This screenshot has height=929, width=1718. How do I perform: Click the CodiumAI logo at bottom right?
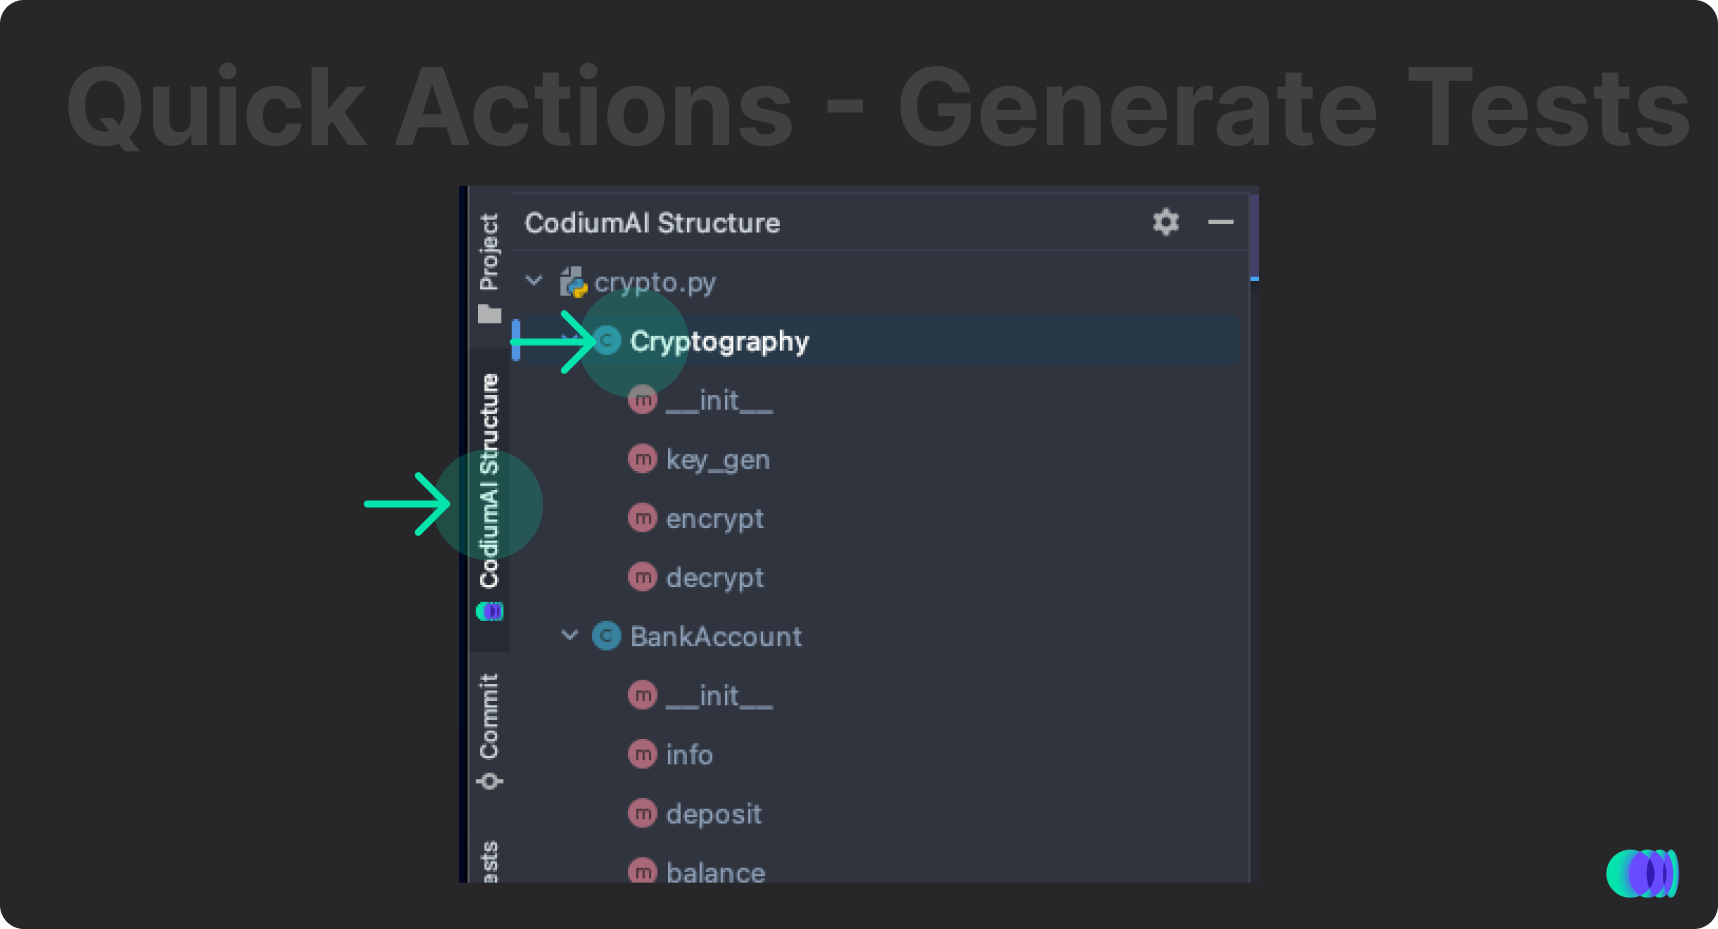(x=1642, y=873)
